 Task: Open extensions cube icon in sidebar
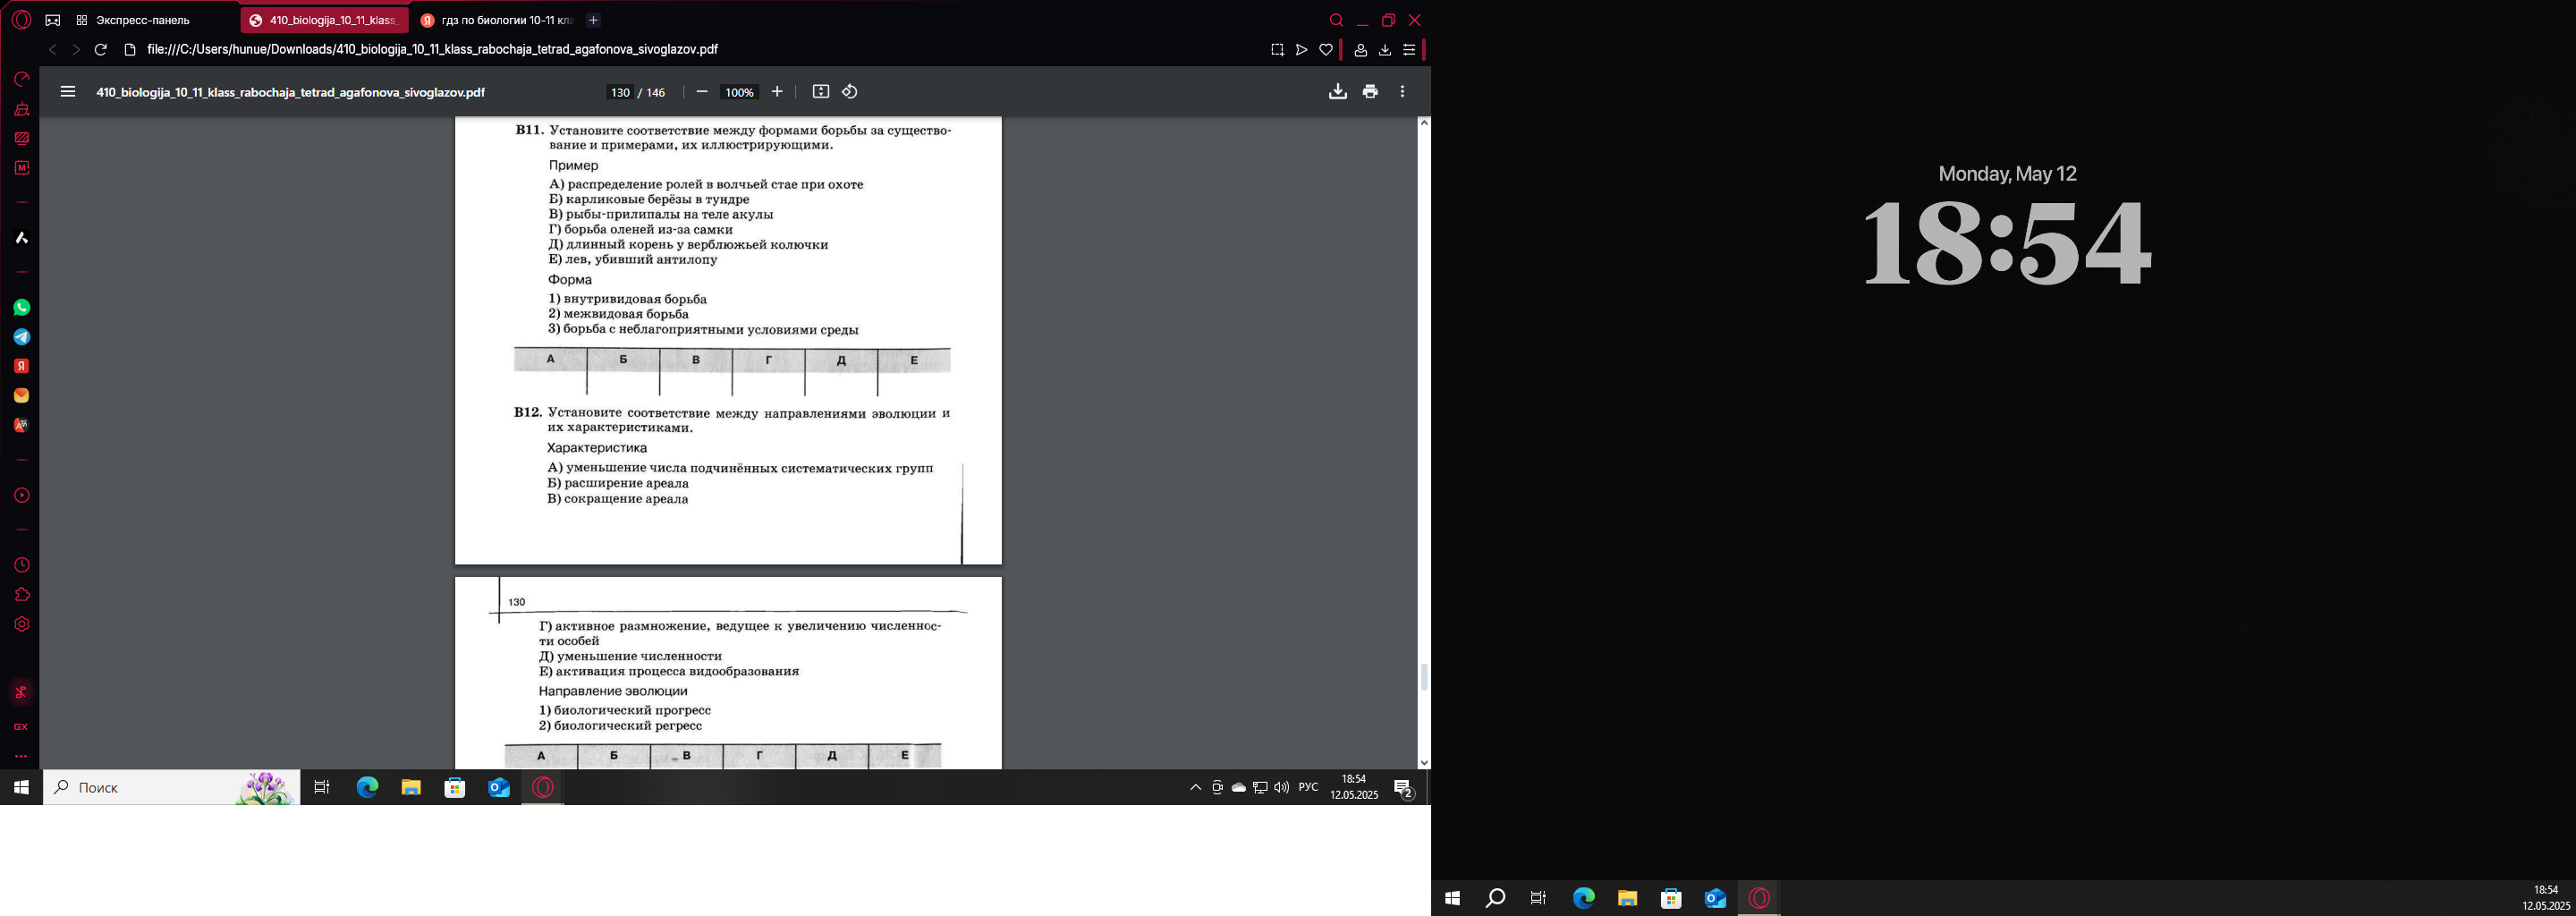coord(21,595)
